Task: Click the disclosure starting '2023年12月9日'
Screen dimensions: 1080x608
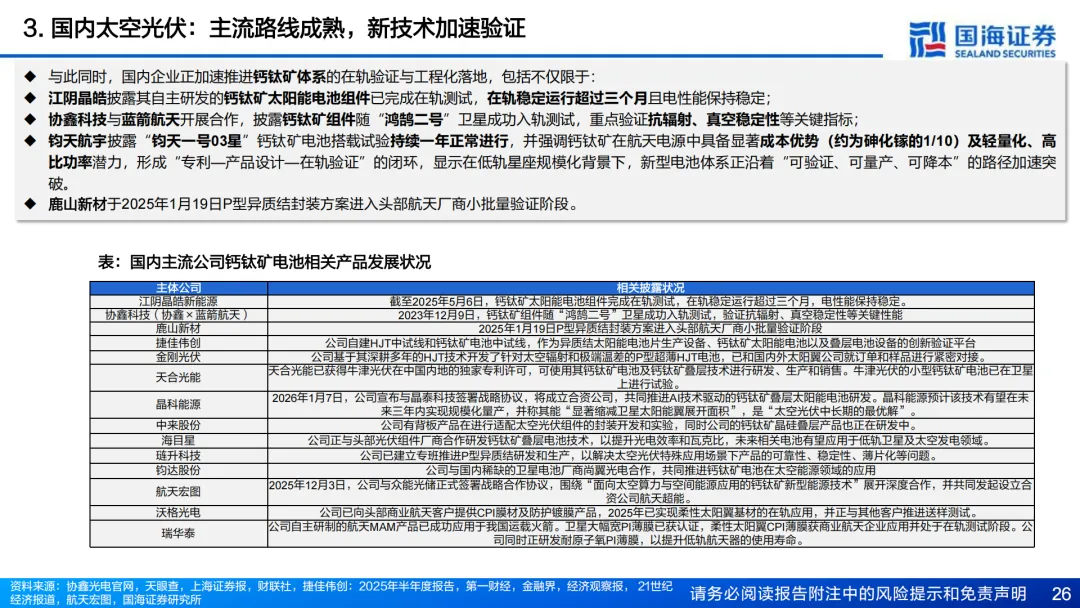Action: 650,315
